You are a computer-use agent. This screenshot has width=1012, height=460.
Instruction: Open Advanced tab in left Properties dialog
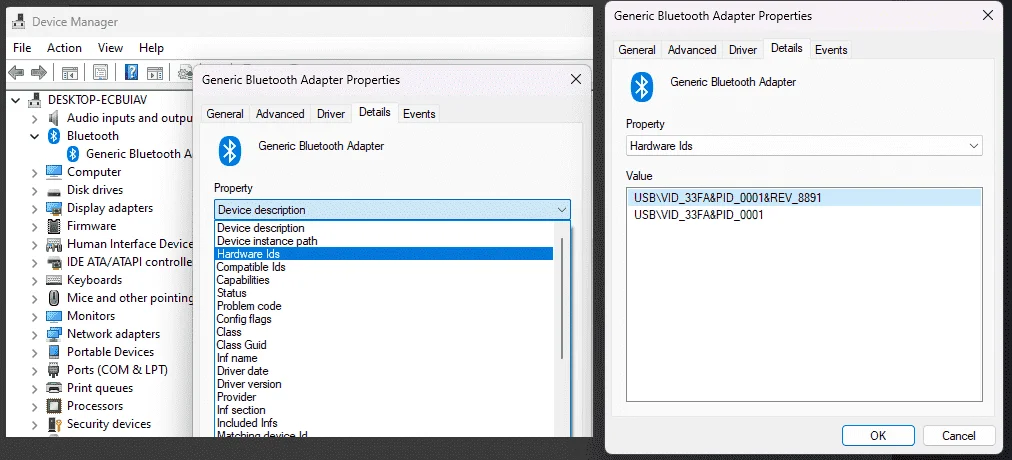tap(280, 114)
